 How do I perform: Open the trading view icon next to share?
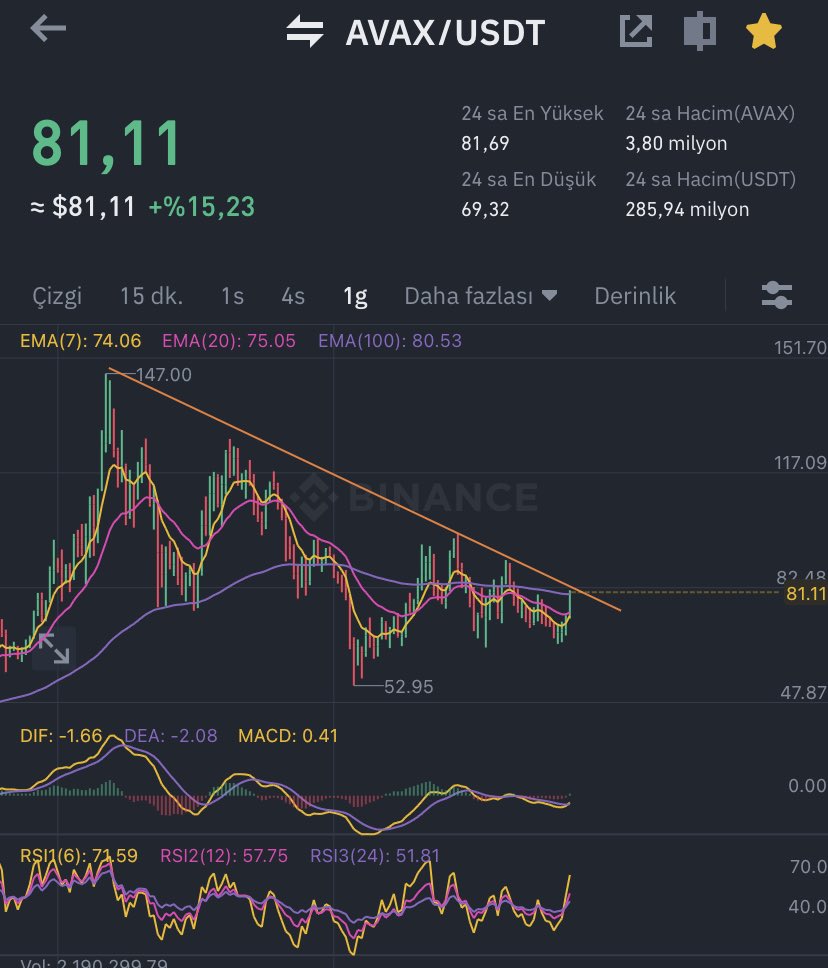coord(699,30)
